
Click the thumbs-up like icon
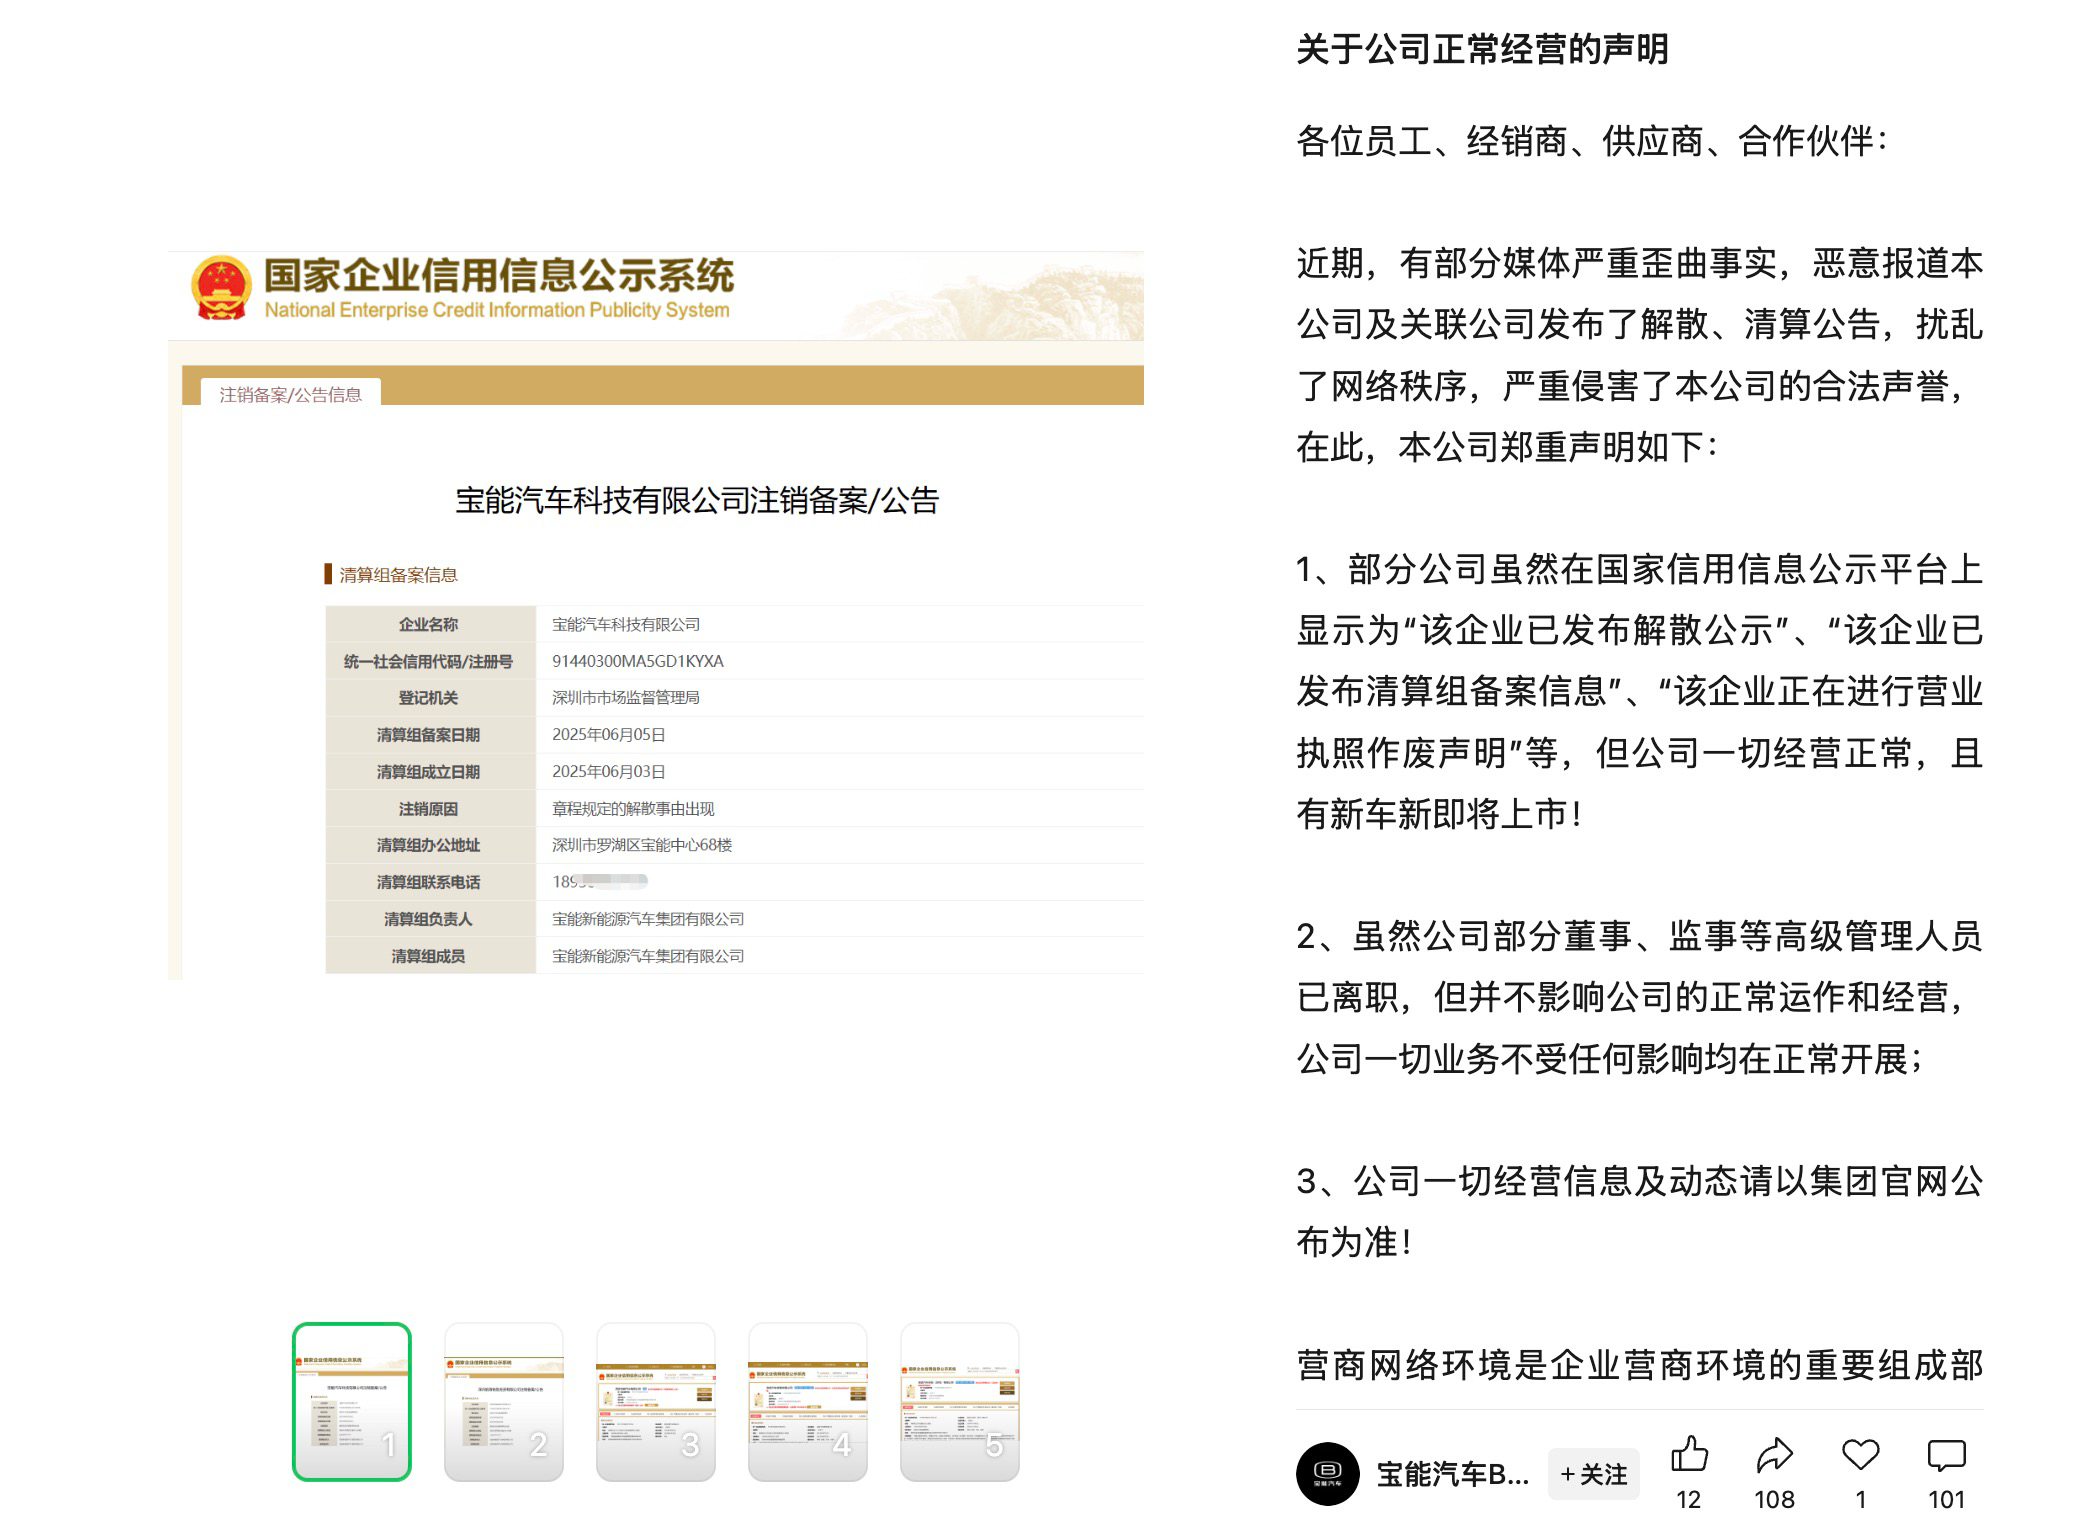pos(1689,1455)
